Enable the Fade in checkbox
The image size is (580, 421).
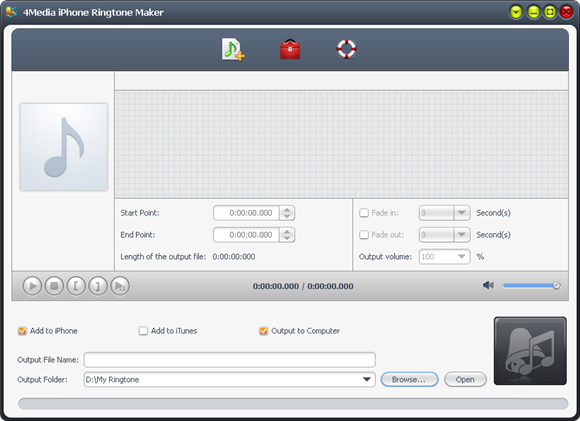point(364,213)
